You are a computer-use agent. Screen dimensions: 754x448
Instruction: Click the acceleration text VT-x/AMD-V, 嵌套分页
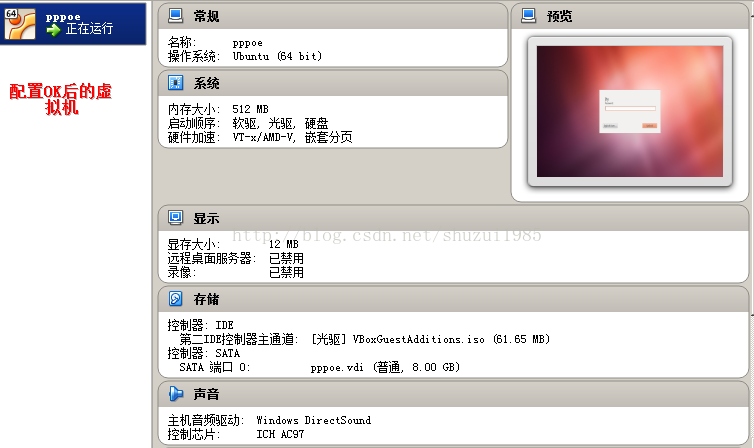pyautogui.click(x=292, y=137)
